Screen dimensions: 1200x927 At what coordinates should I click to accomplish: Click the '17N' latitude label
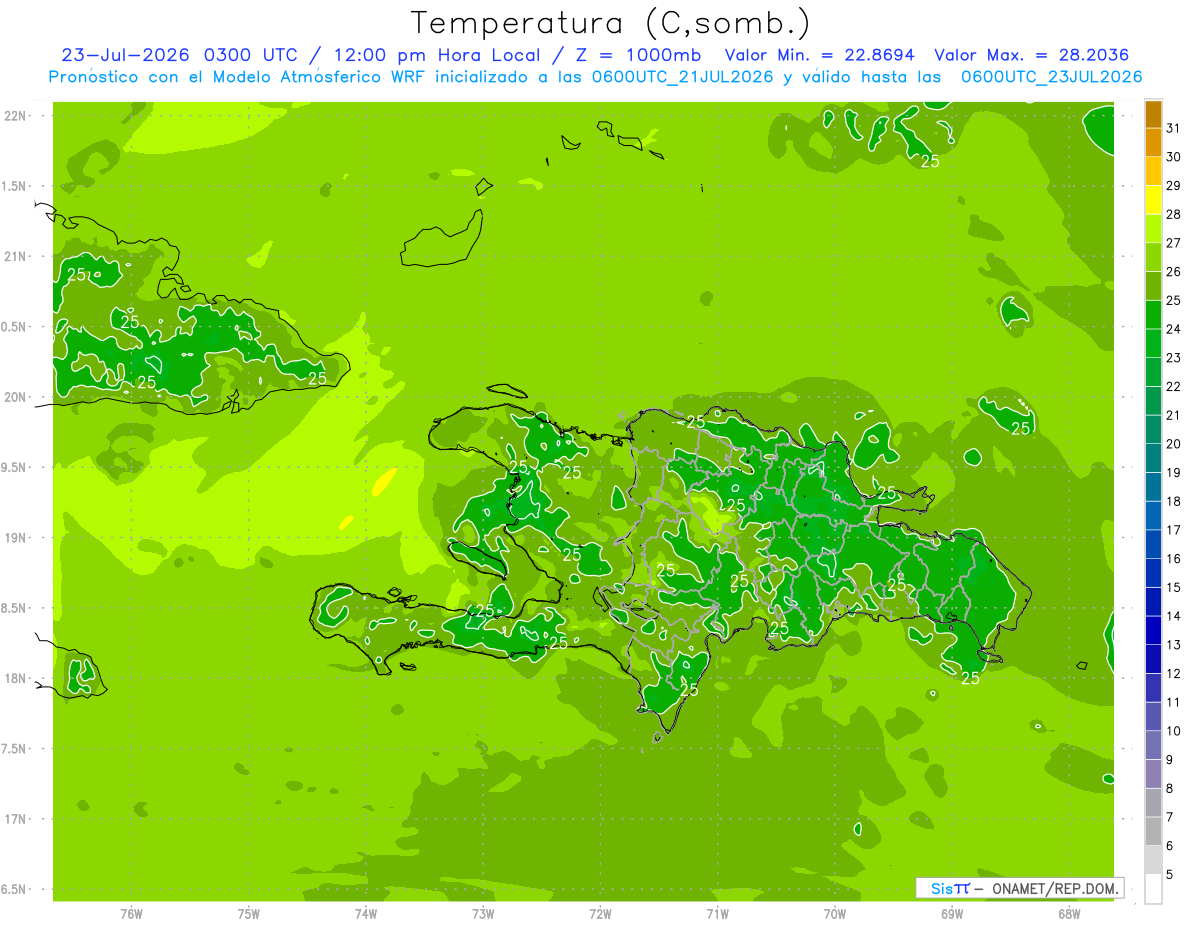click(x=15, y=819)
